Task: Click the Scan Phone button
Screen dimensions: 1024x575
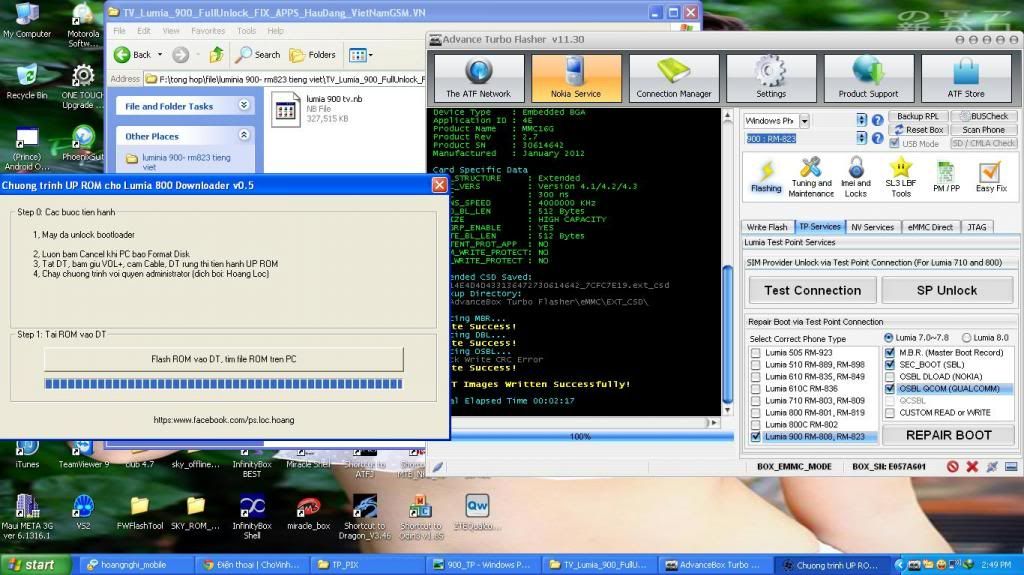Action: tap(983, 130)
